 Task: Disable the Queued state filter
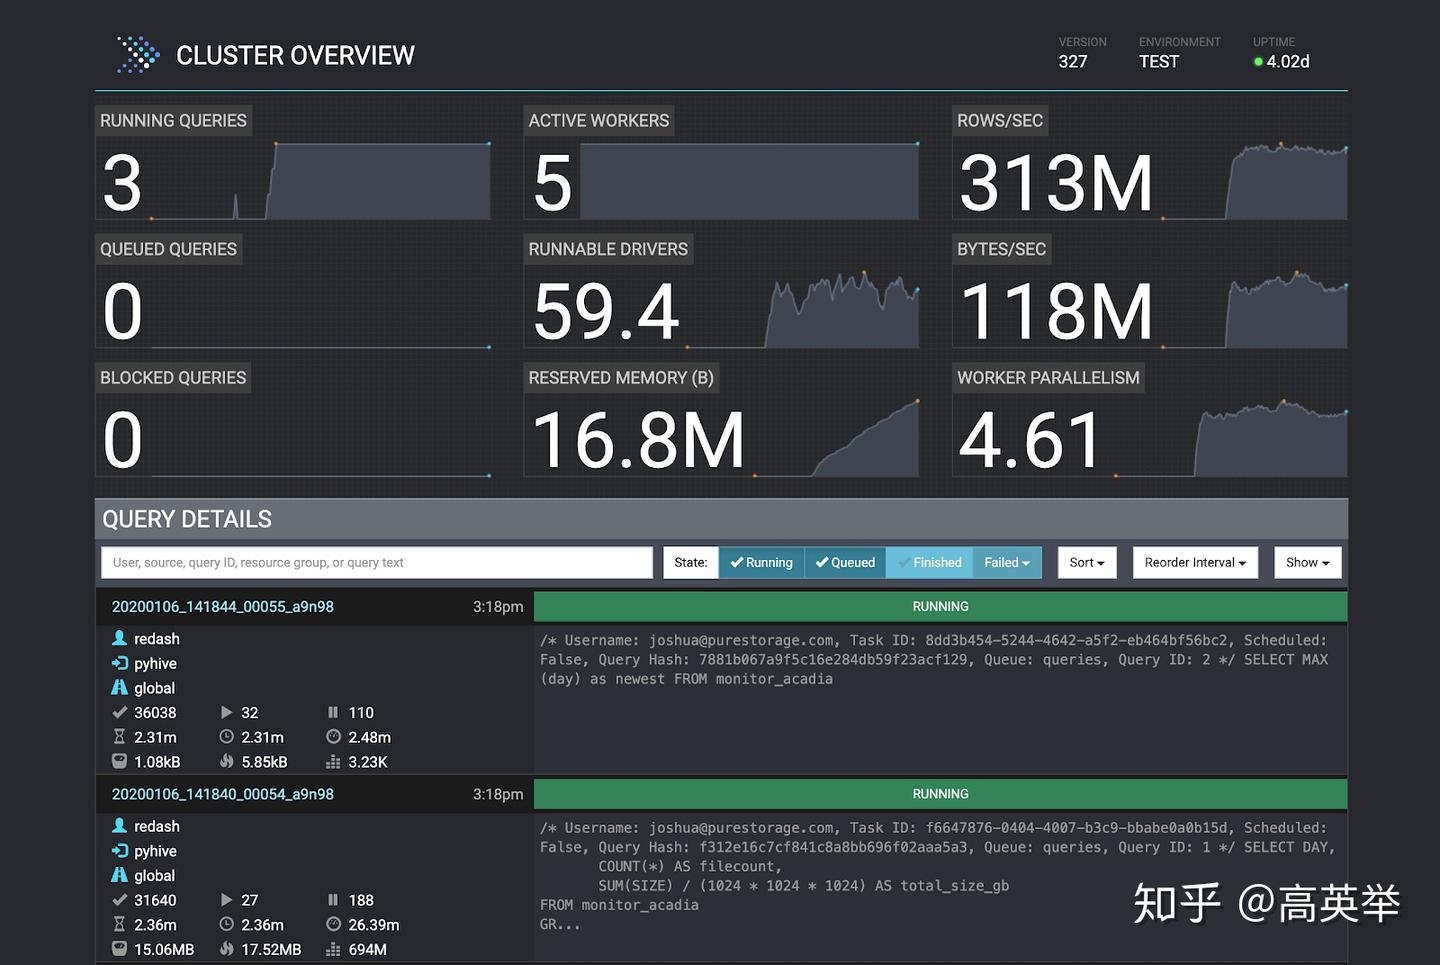[845, 562]
